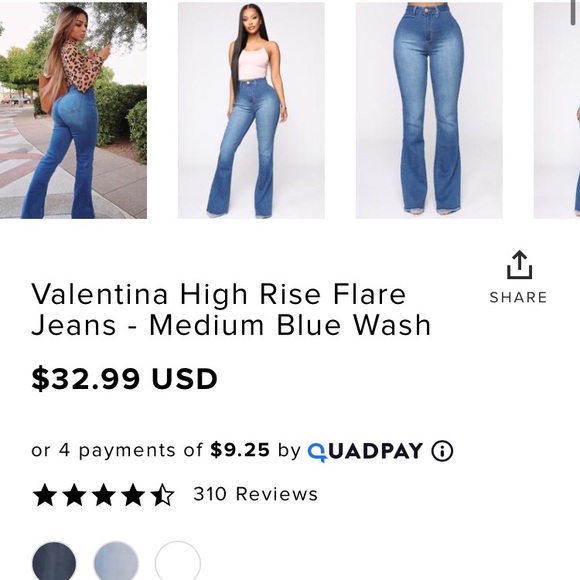View the partially visible fourth photo
580x580 pixels.
557,110
